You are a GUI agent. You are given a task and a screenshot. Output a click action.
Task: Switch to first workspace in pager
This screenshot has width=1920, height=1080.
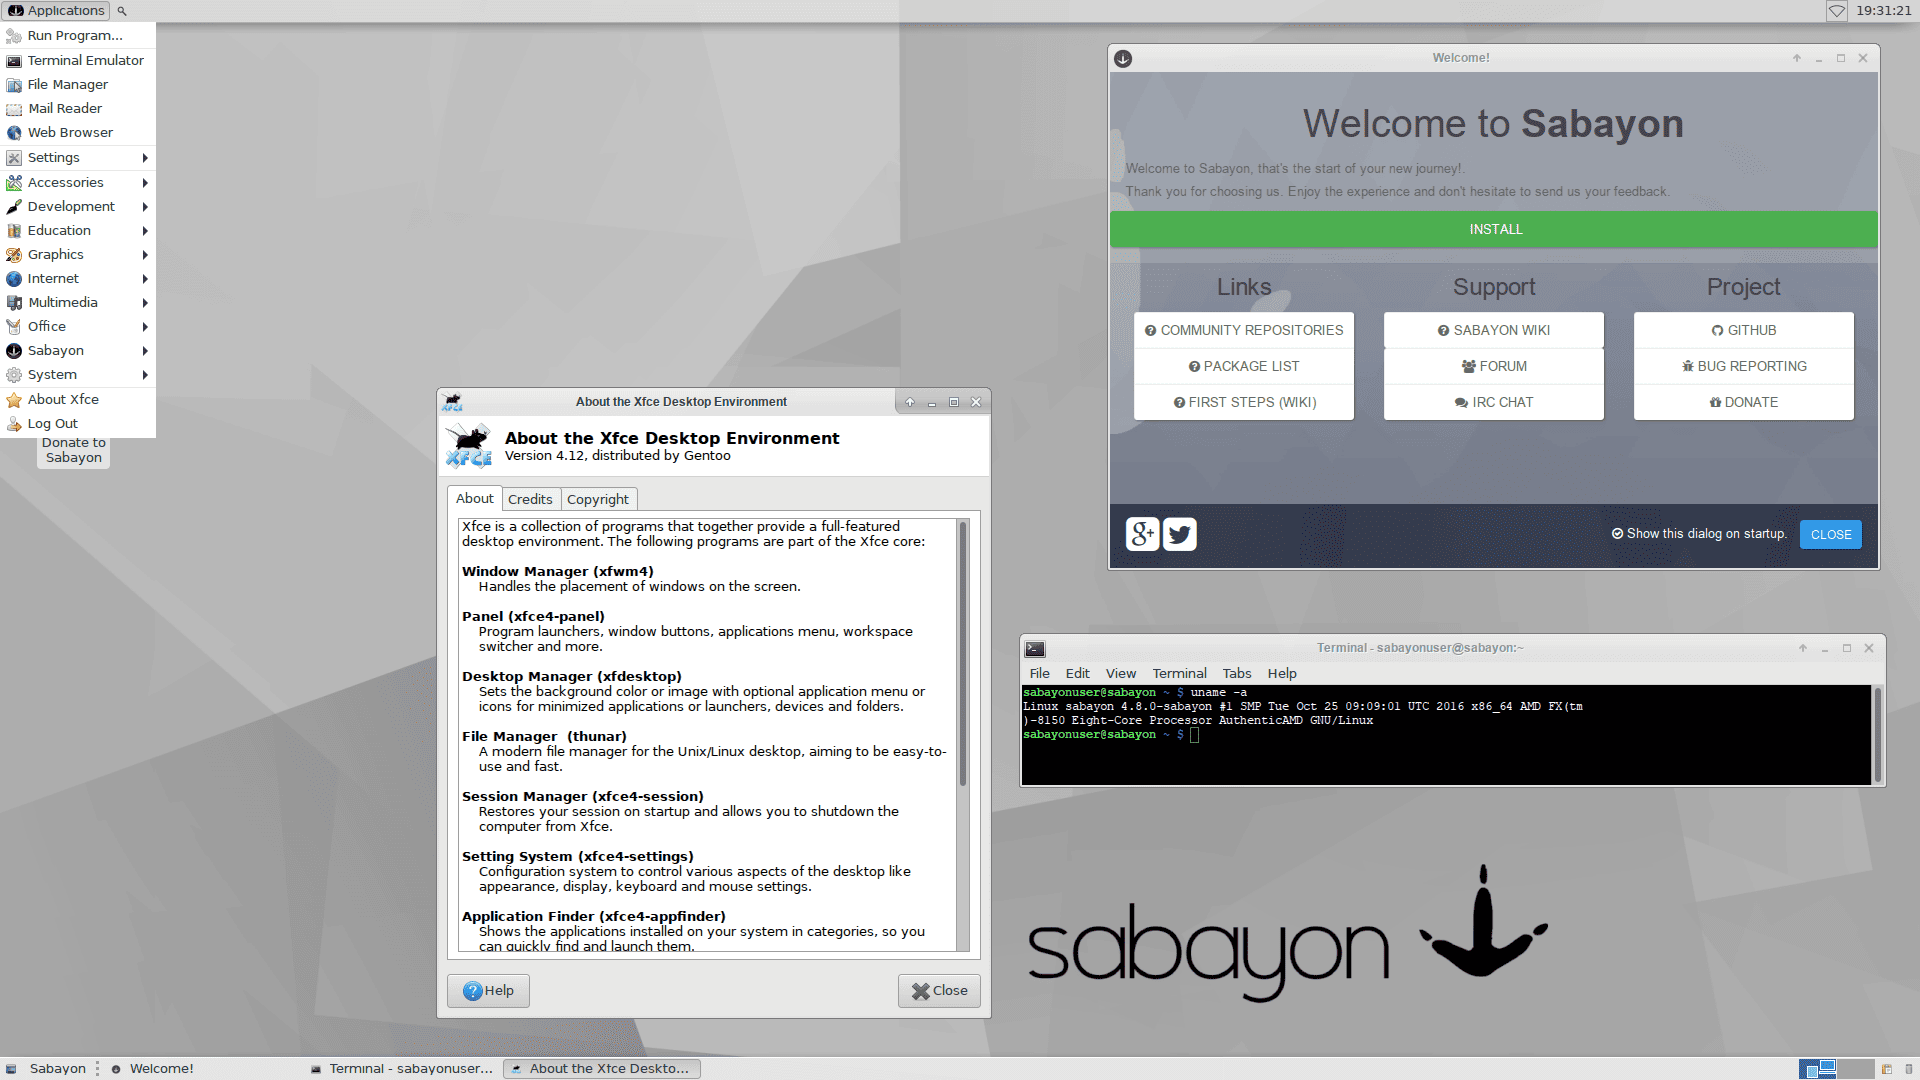[1818, 1069]
